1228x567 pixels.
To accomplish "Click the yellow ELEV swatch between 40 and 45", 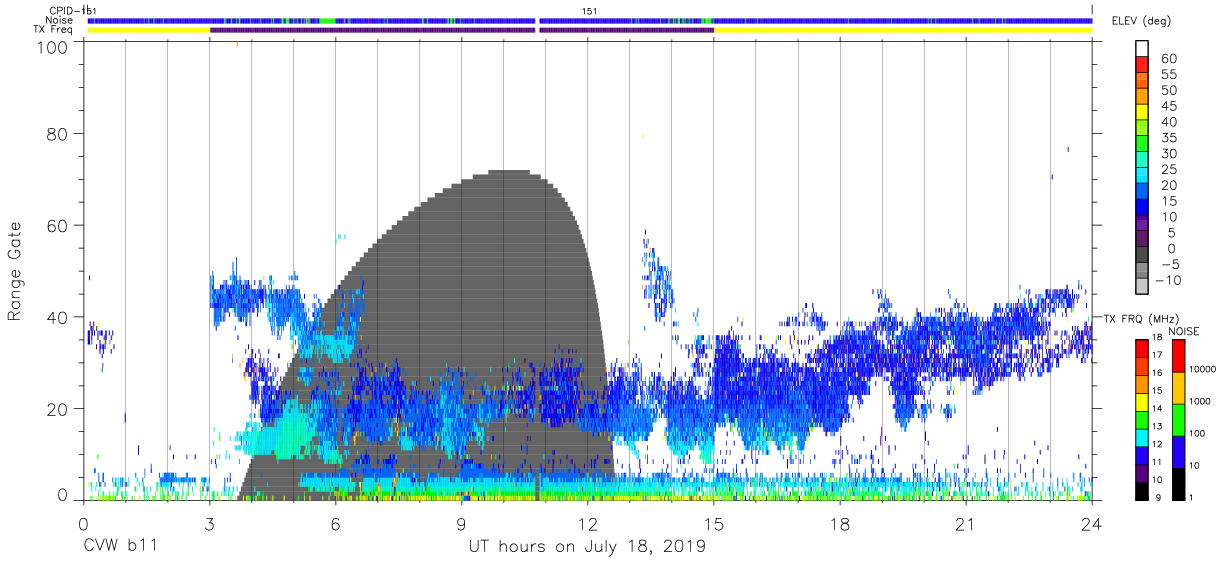I will coord(1142,112).
